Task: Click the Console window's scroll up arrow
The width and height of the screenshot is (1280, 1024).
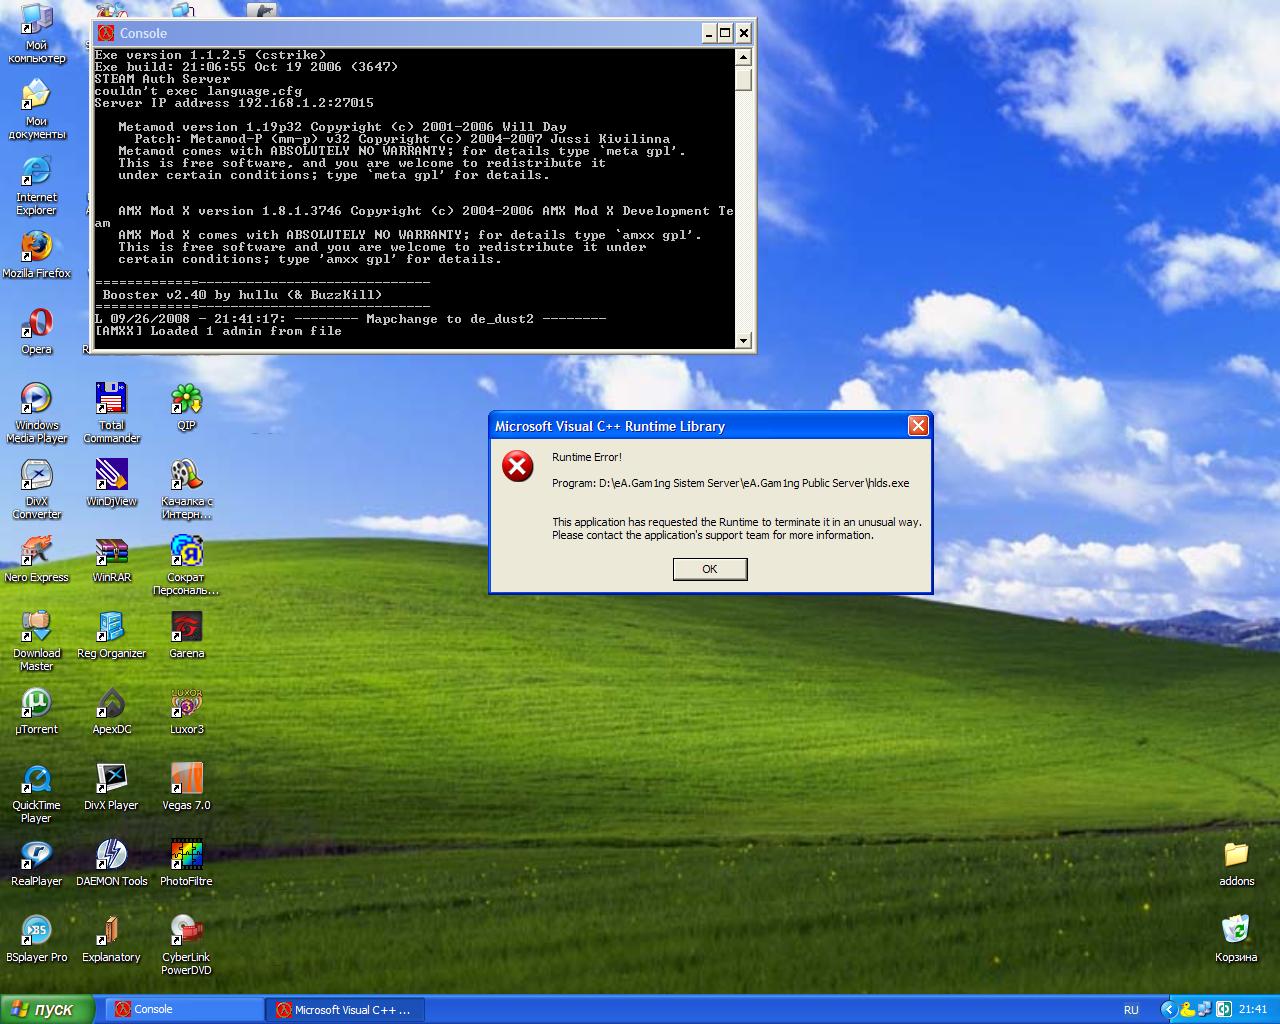Action: [x=743, y=58]
